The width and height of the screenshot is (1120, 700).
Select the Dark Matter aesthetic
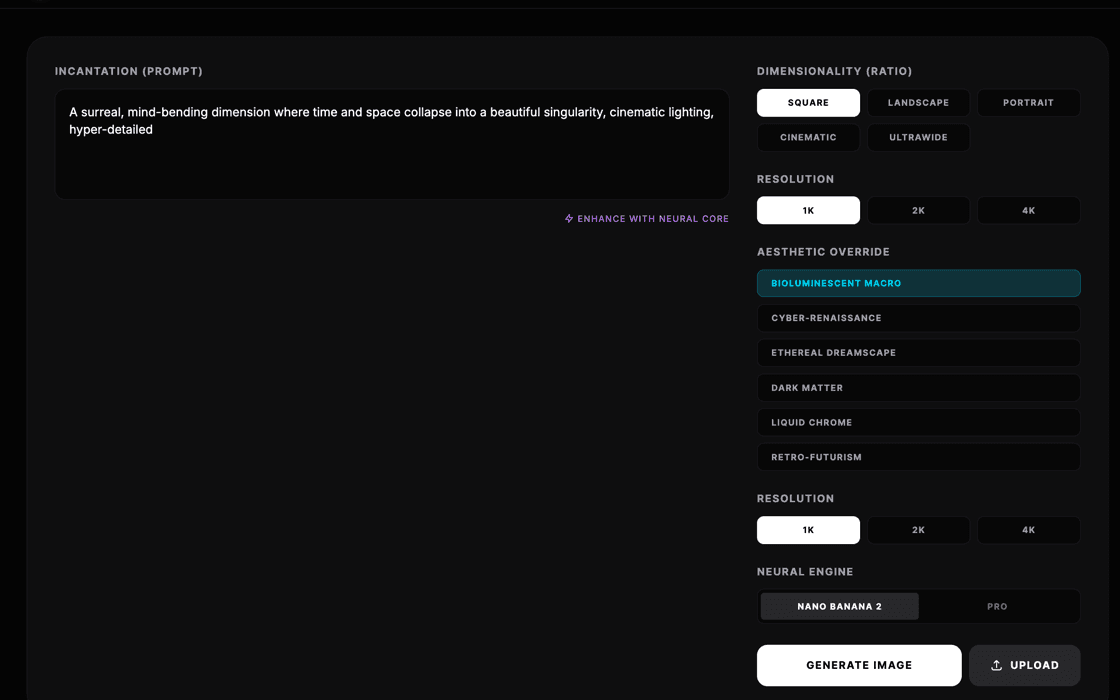[x=918, y=388]
